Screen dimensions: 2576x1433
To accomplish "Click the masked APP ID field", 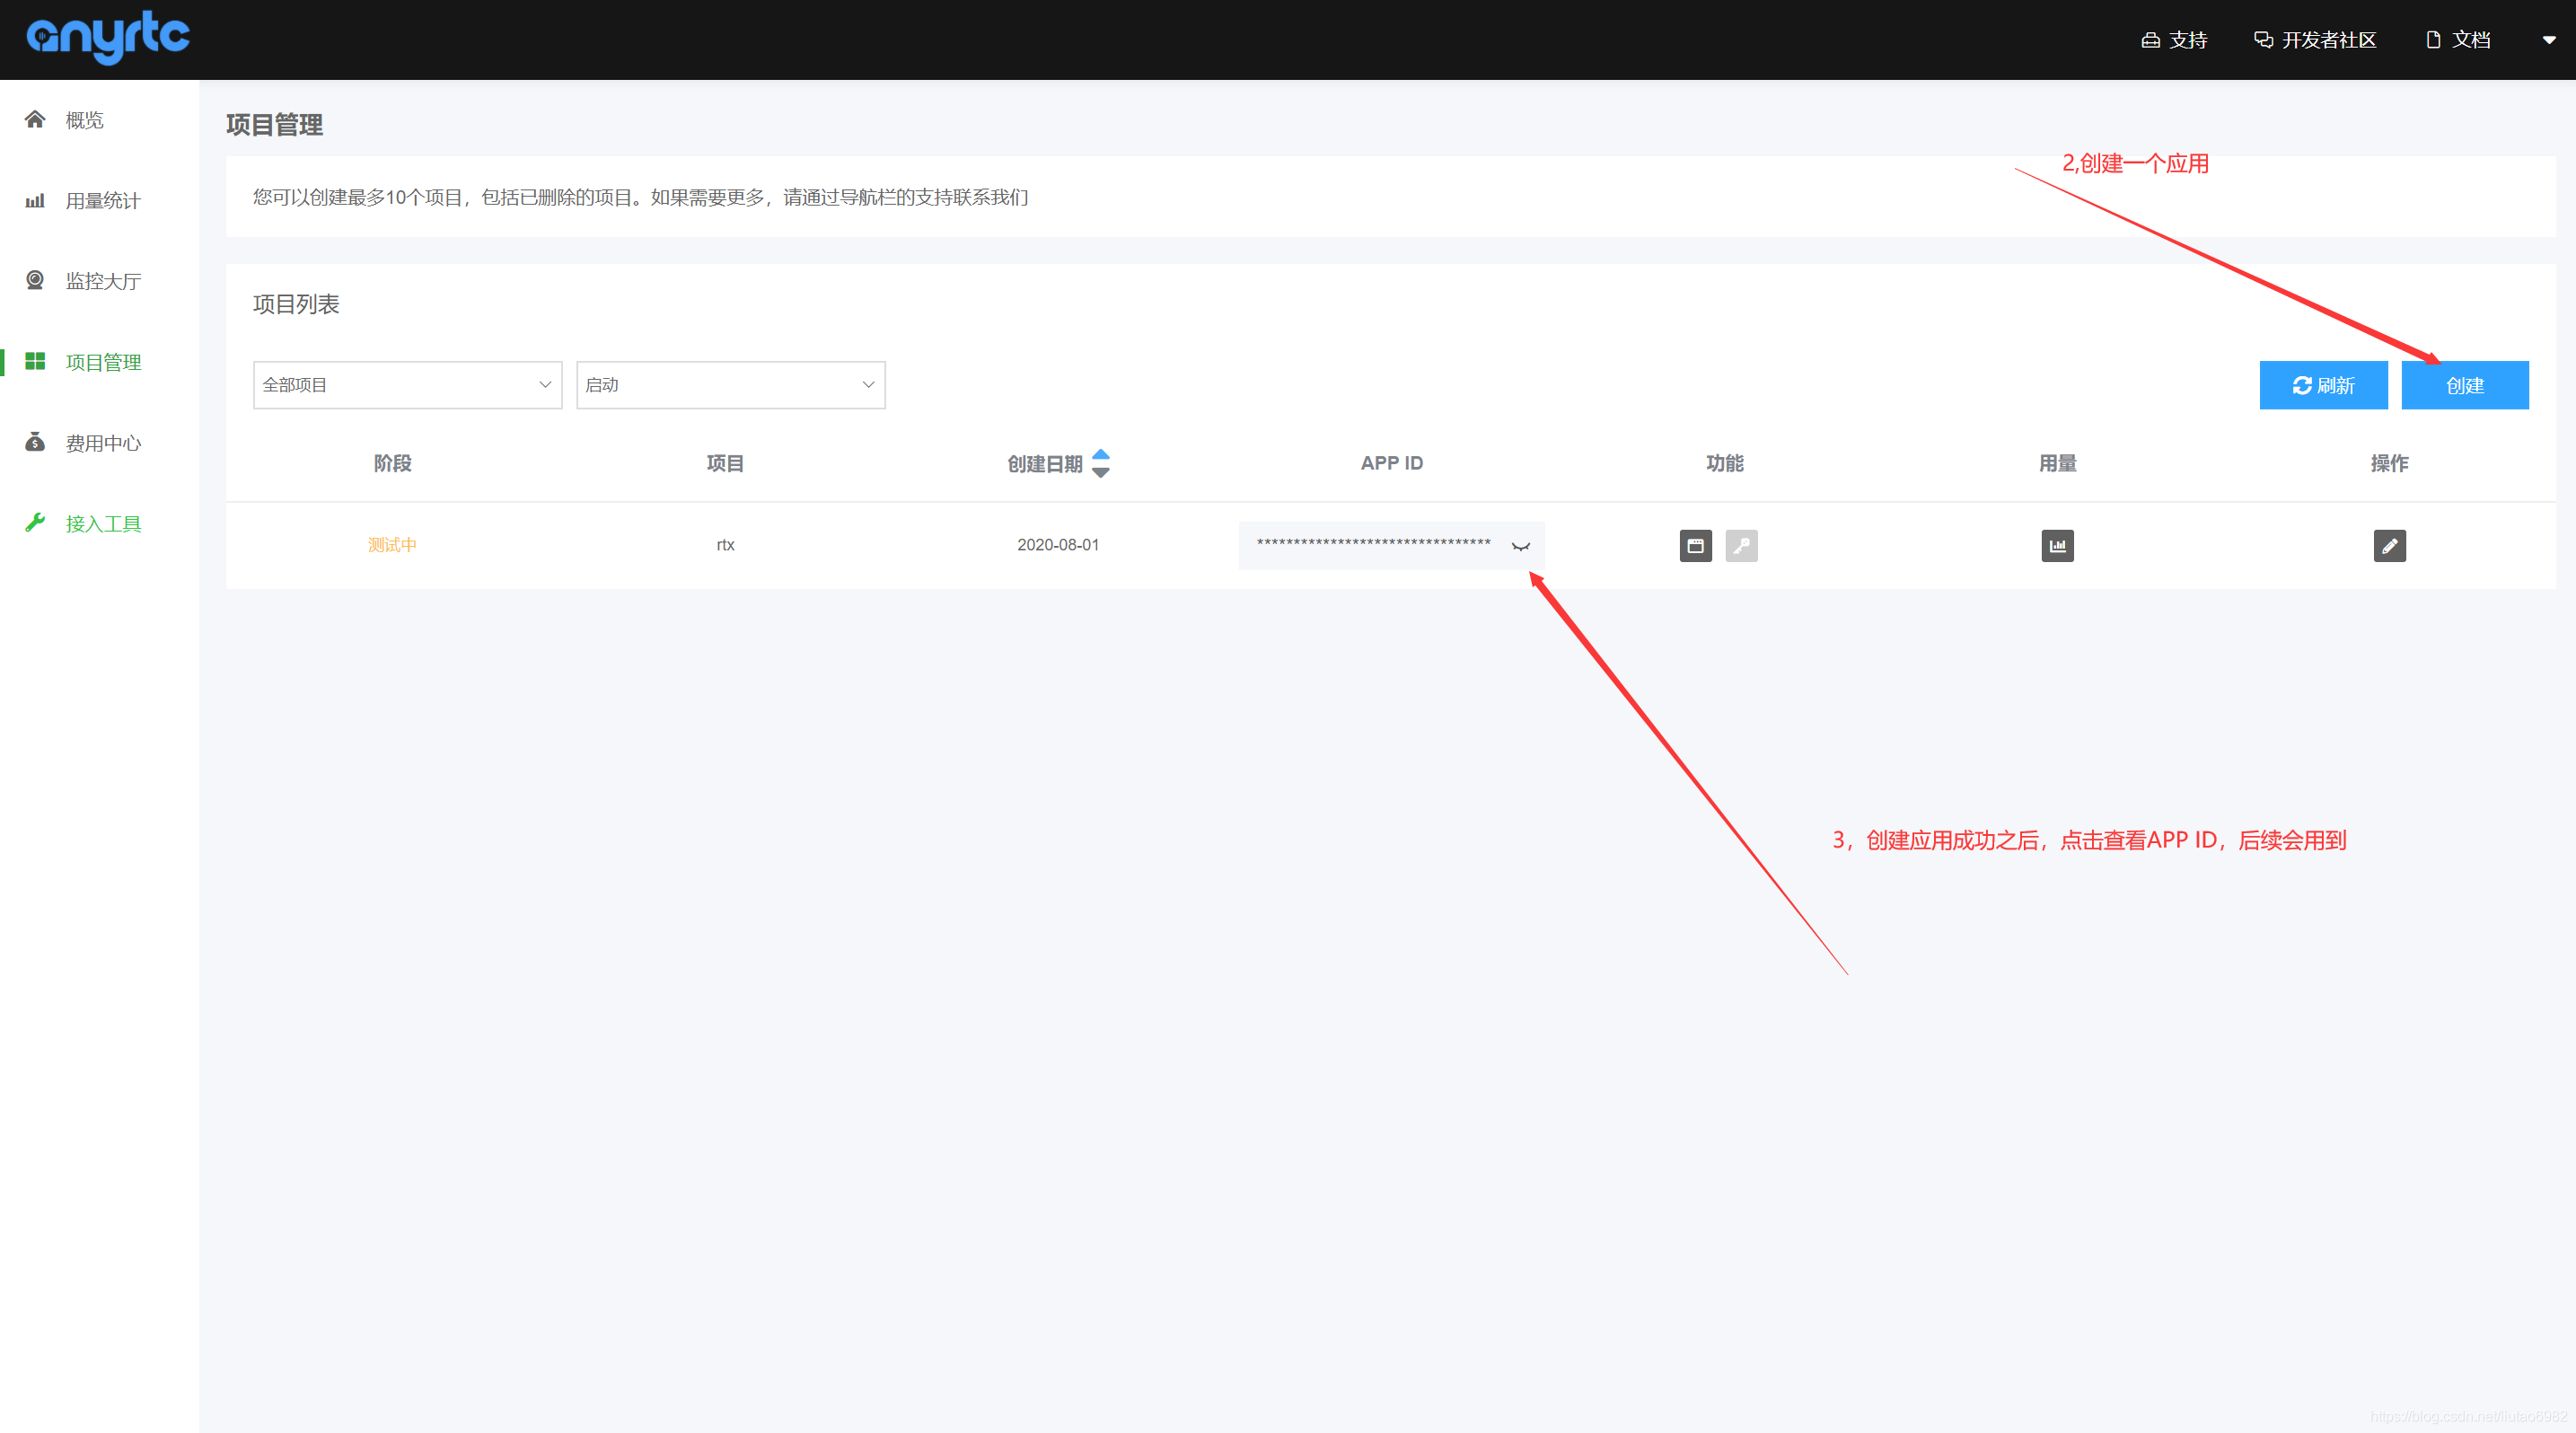I will pos(1373,545).
